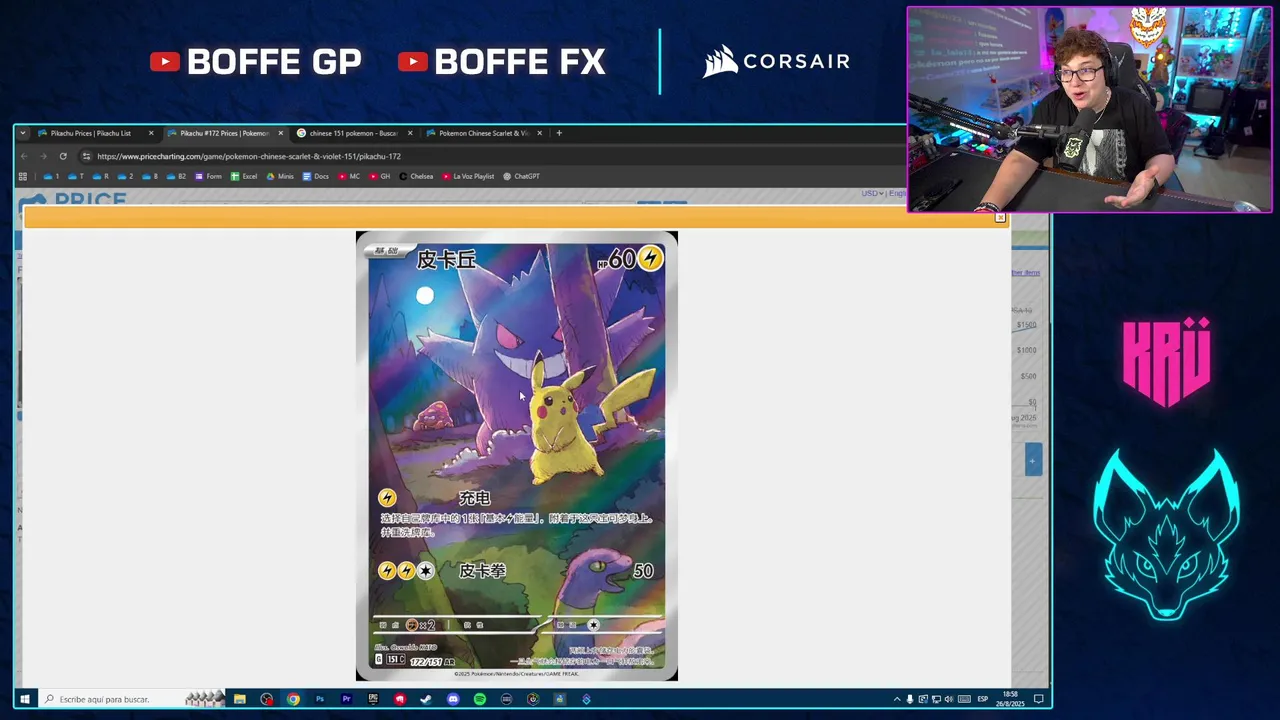Open the cloud bookmark labeled '1'
This screenshot has width=1280, height=720.
pos(52,176)
